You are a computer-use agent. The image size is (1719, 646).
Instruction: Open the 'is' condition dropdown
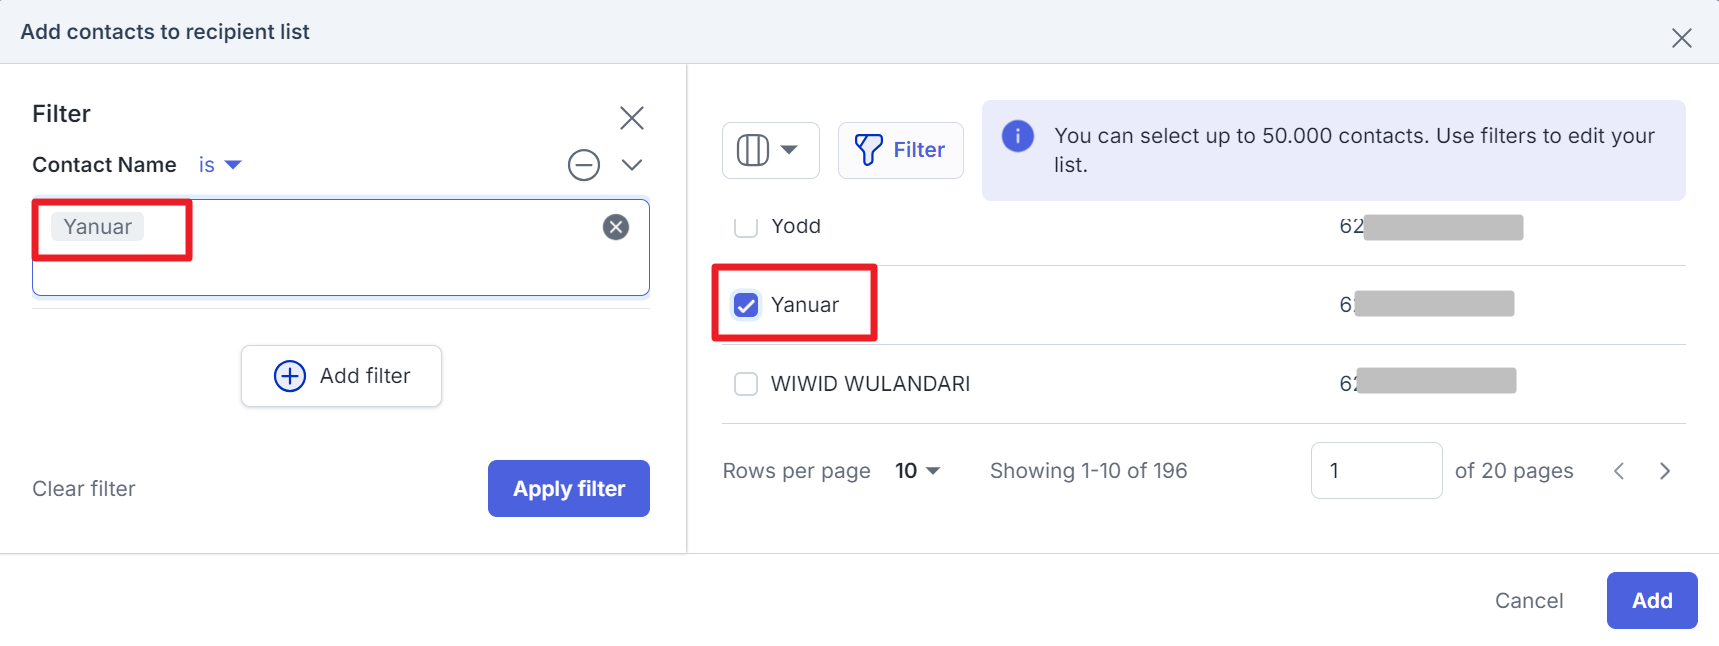[x=220, y=165]
